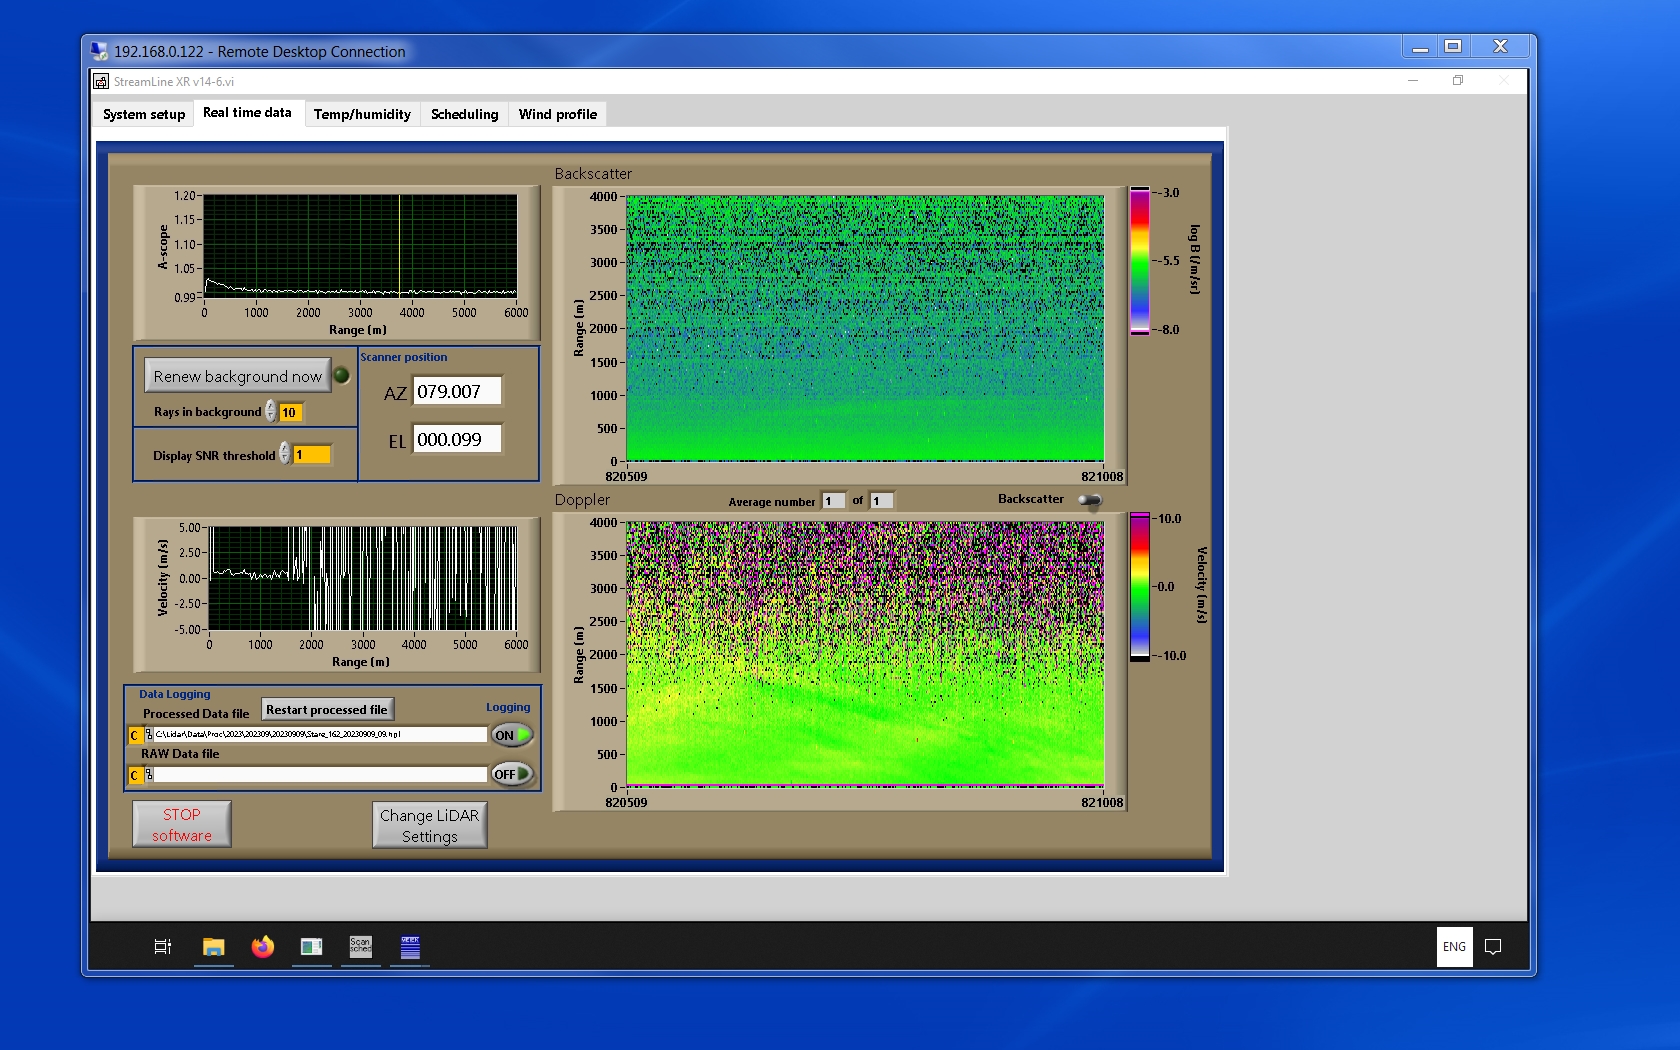Image resolution: width=1680 pixels, height=1050 pixels.
Task: Open the Scan scheduler taskbar icon
Action: 360,946
